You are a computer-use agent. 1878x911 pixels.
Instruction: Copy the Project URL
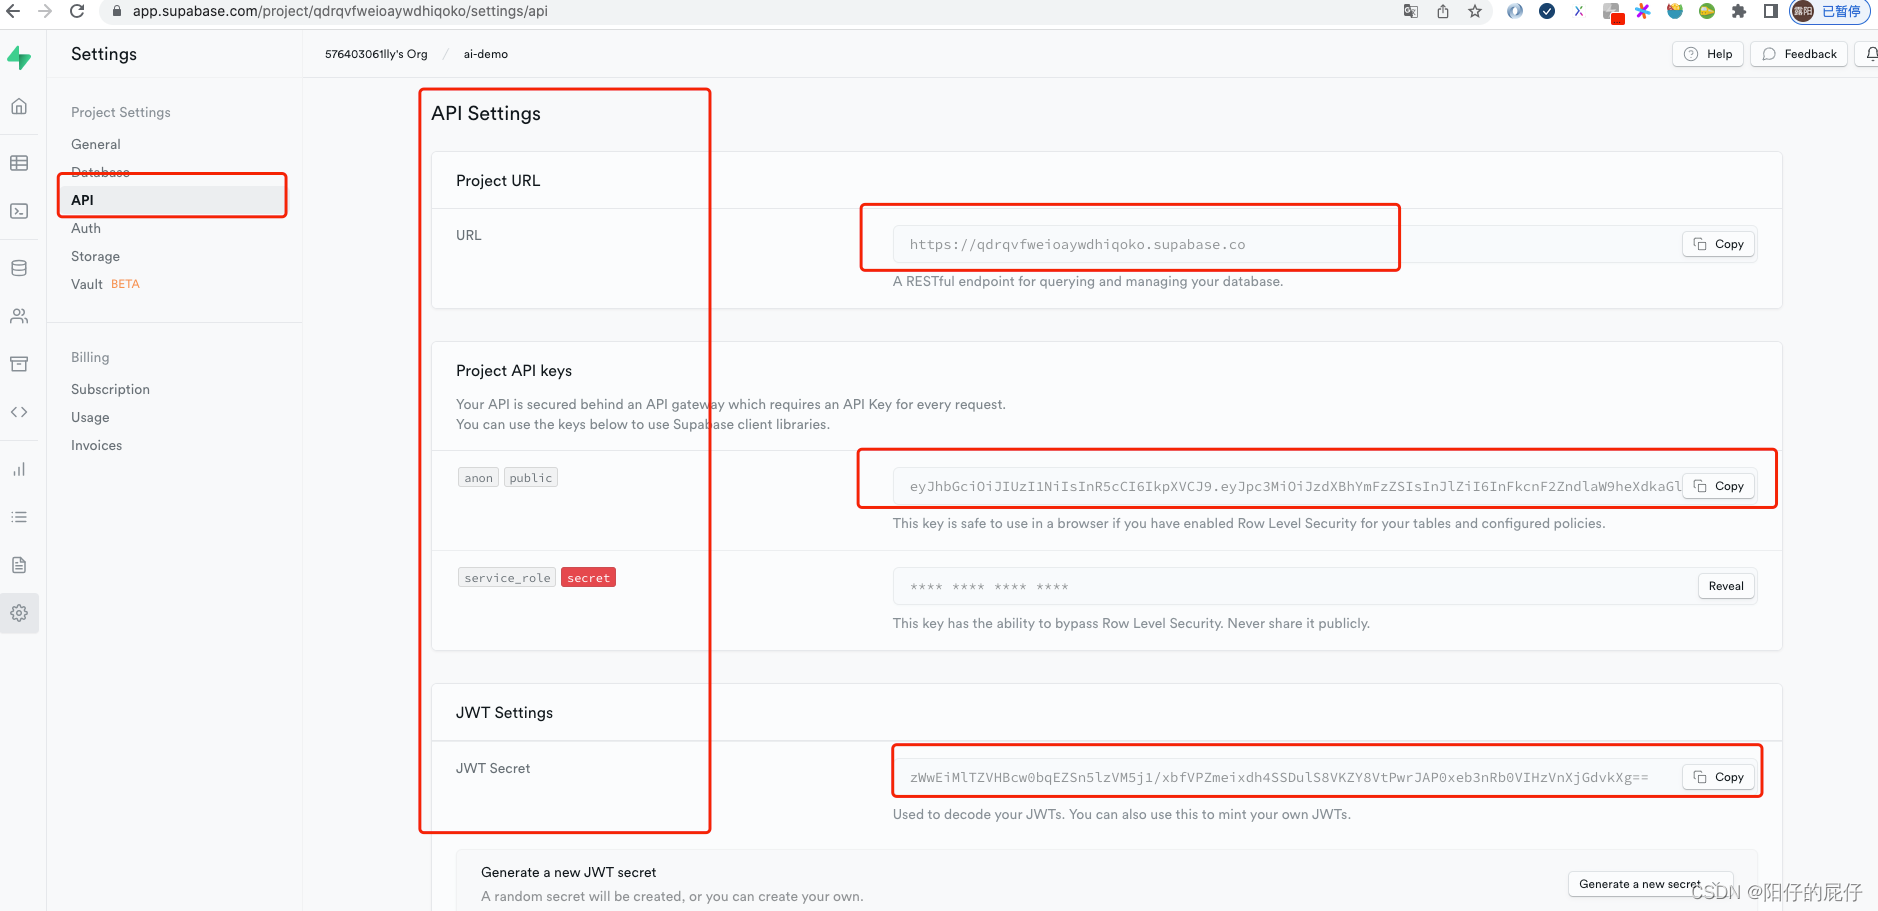(x=1719, y=244)
